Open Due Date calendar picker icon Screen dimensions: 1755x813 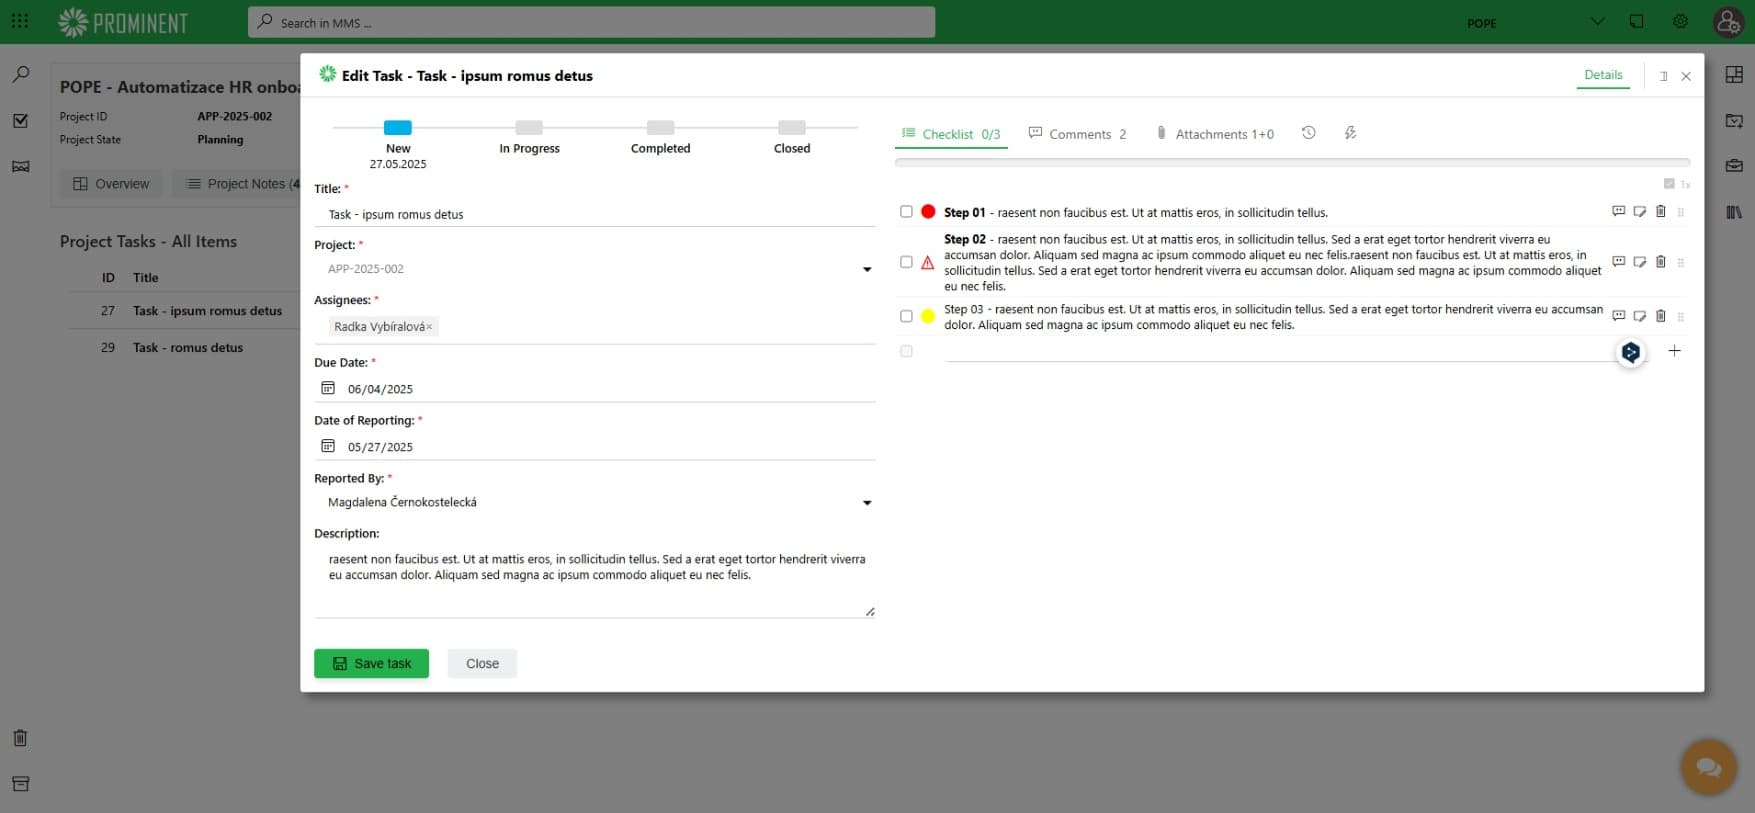point(327,388)
